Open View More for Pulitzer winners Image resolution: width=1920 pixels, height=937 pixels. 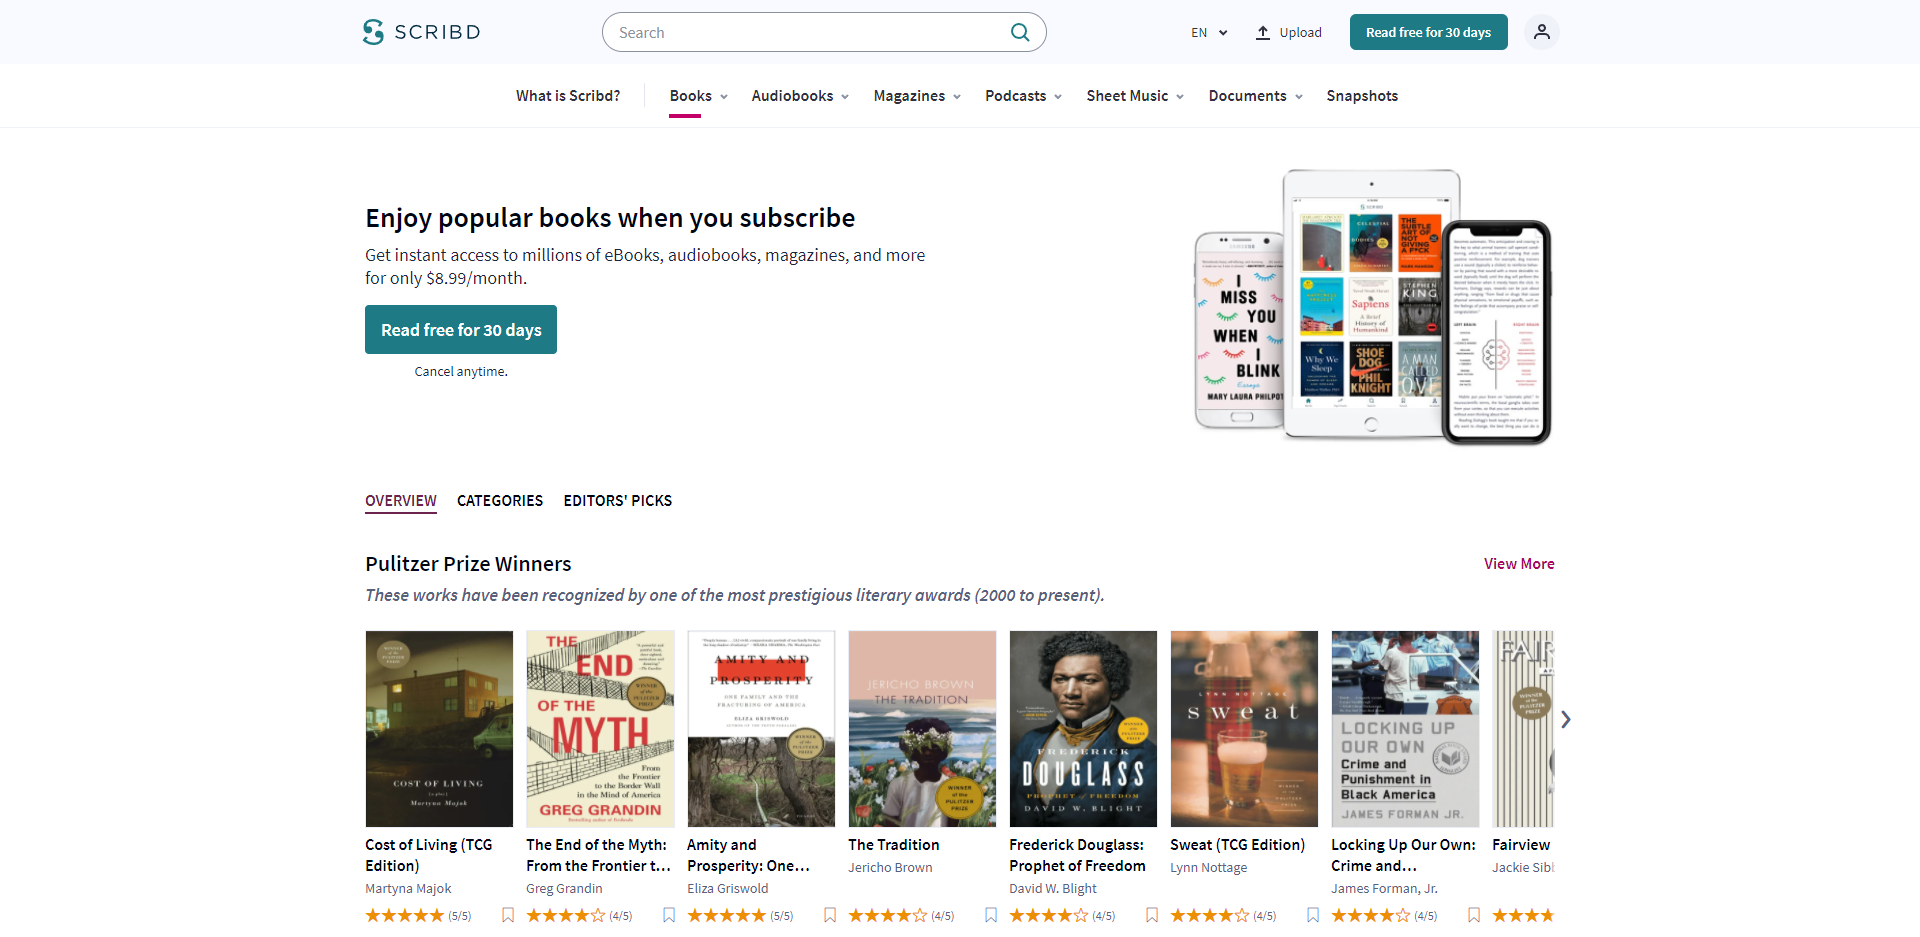(1519, 564)
